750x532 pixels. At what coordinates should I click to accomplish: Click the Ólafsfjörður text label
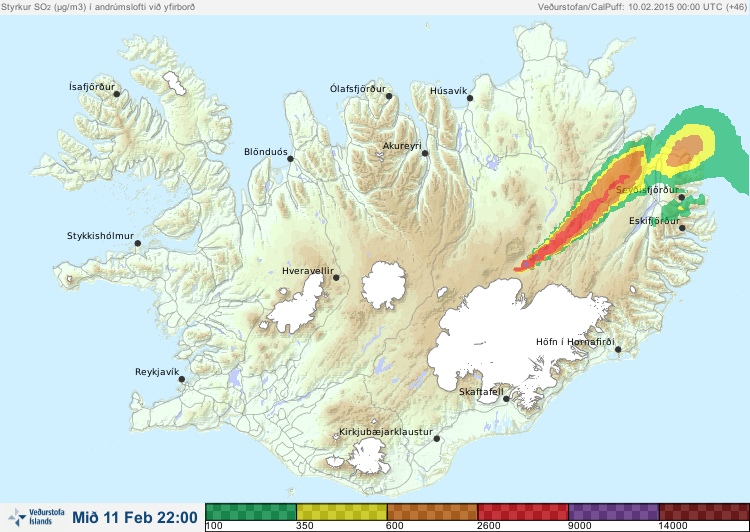[358, 89]
